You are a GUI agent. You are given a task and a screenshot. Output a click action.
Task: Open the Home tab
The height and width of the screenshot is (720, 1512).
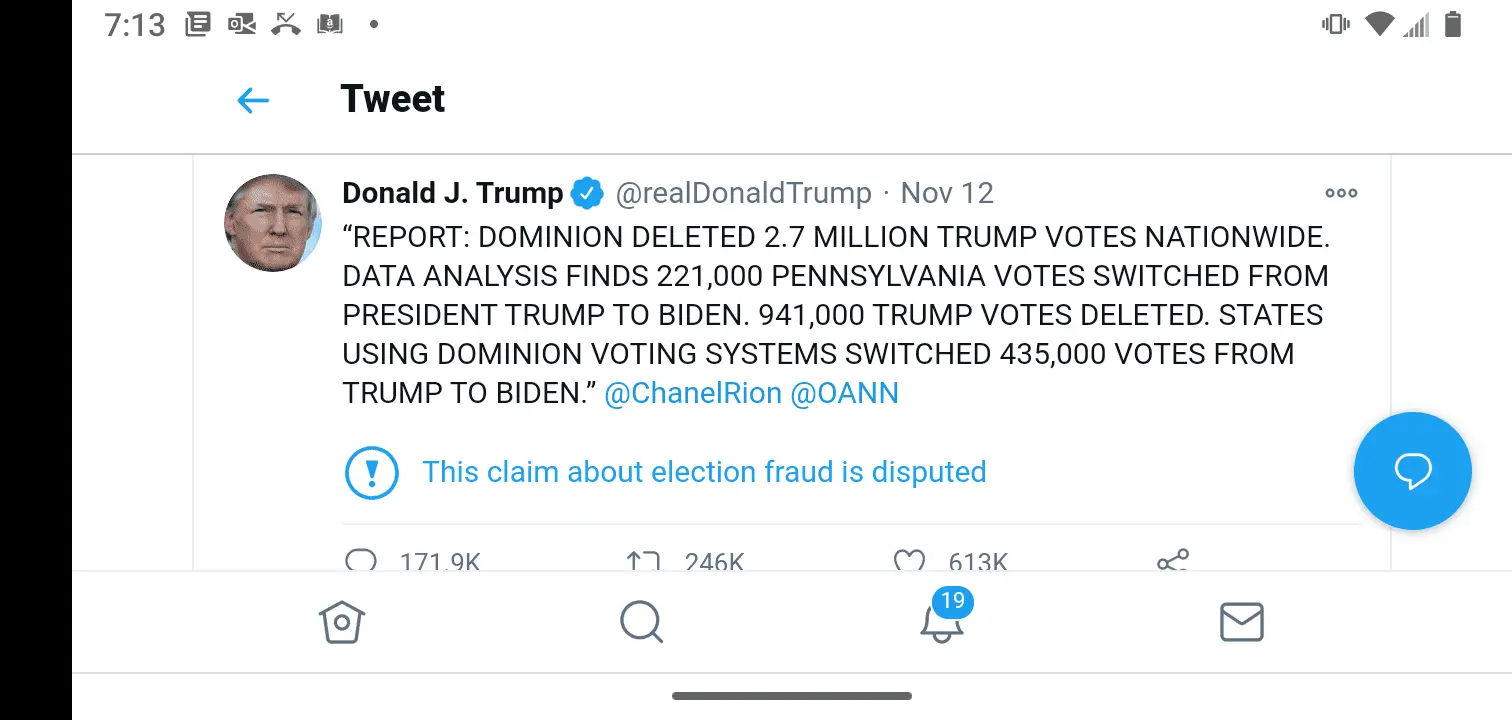pos(342,622)
